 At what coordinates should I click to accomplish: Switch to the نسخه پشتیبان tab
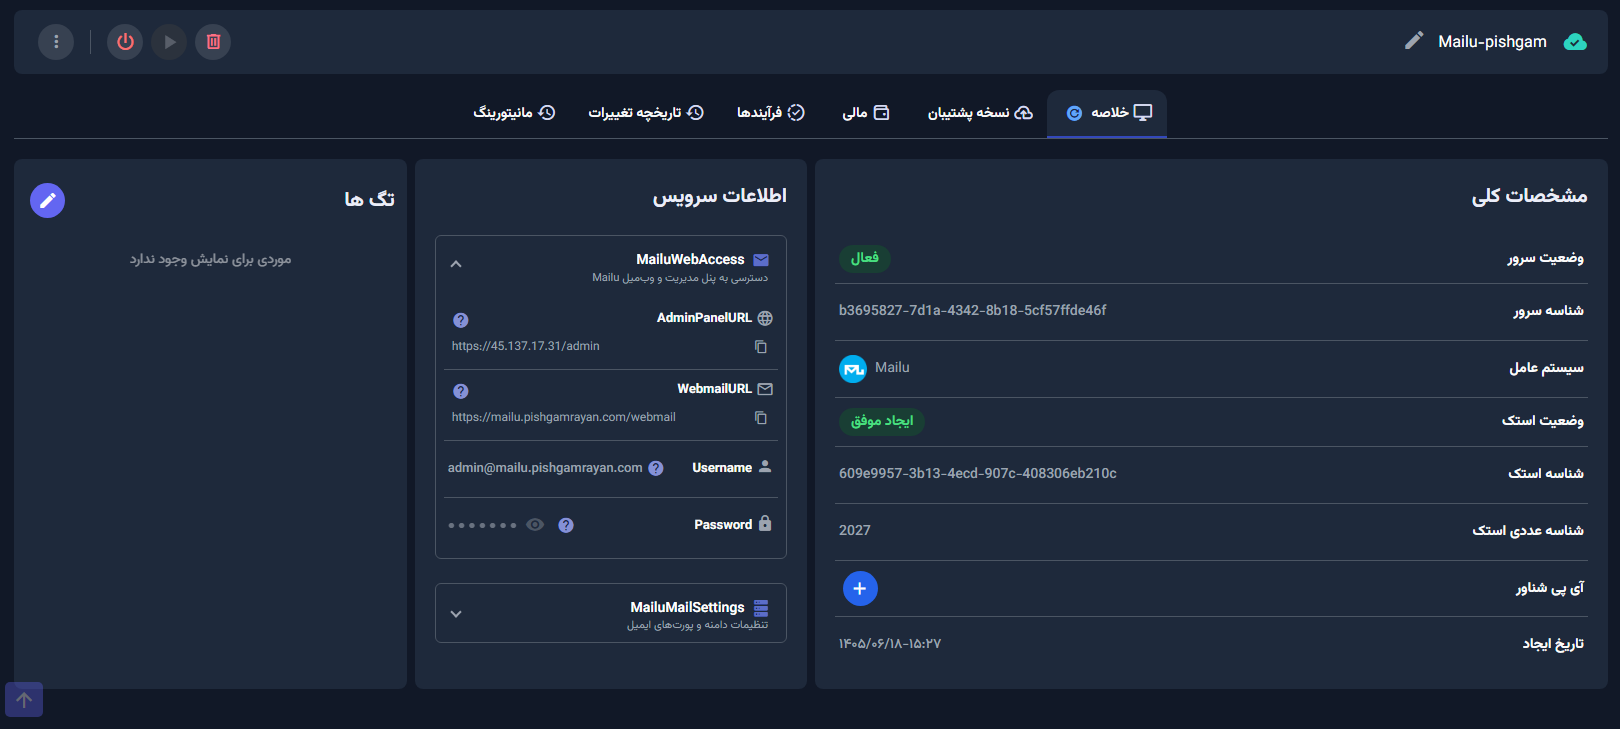pos(980,113)
